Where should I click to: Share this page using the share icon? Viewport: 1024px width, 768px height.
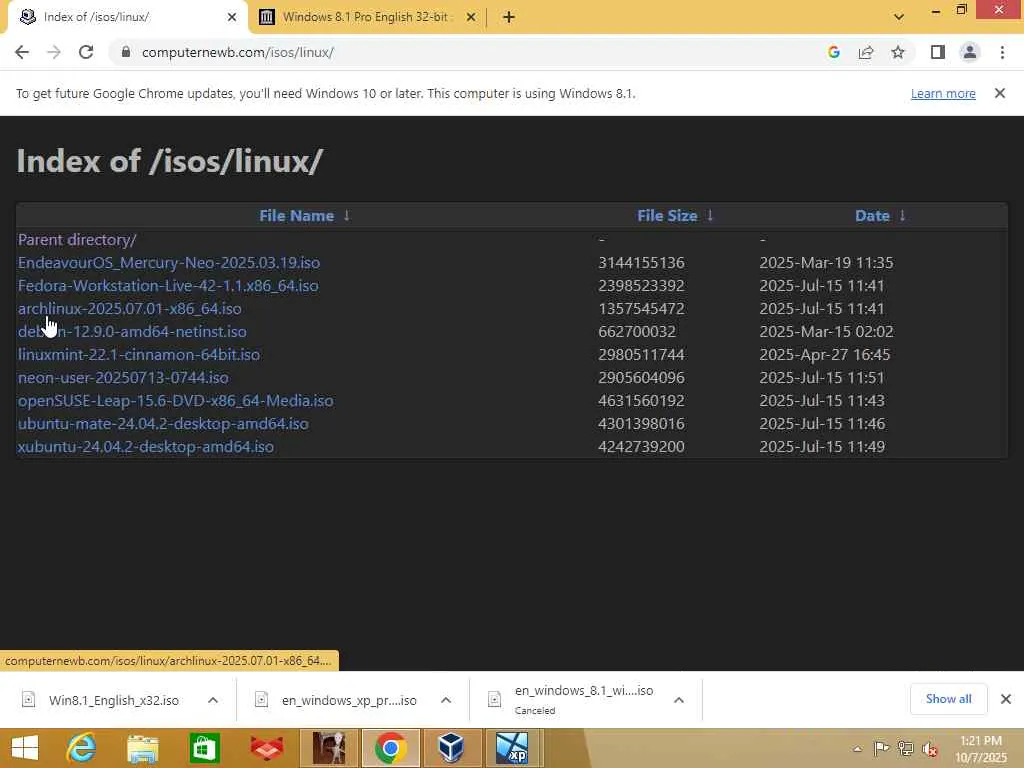click(x=866, y=52)
